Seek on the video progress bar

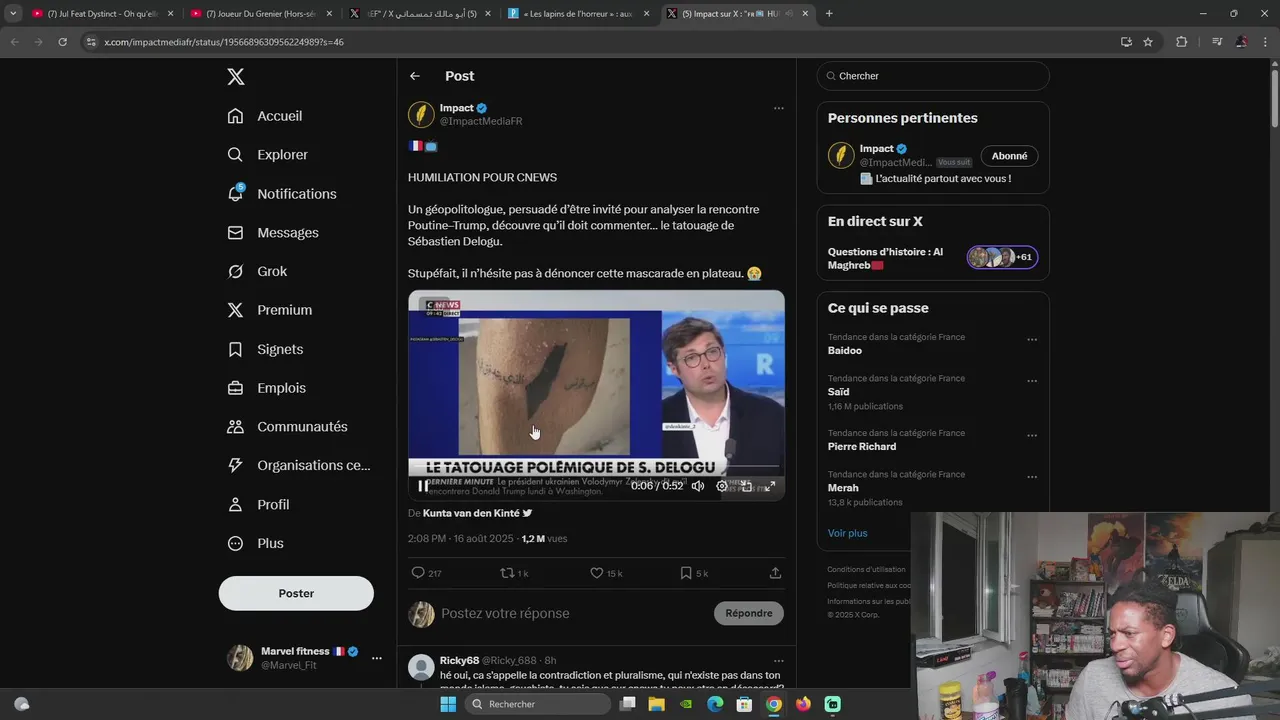click(x=596, y=467)
